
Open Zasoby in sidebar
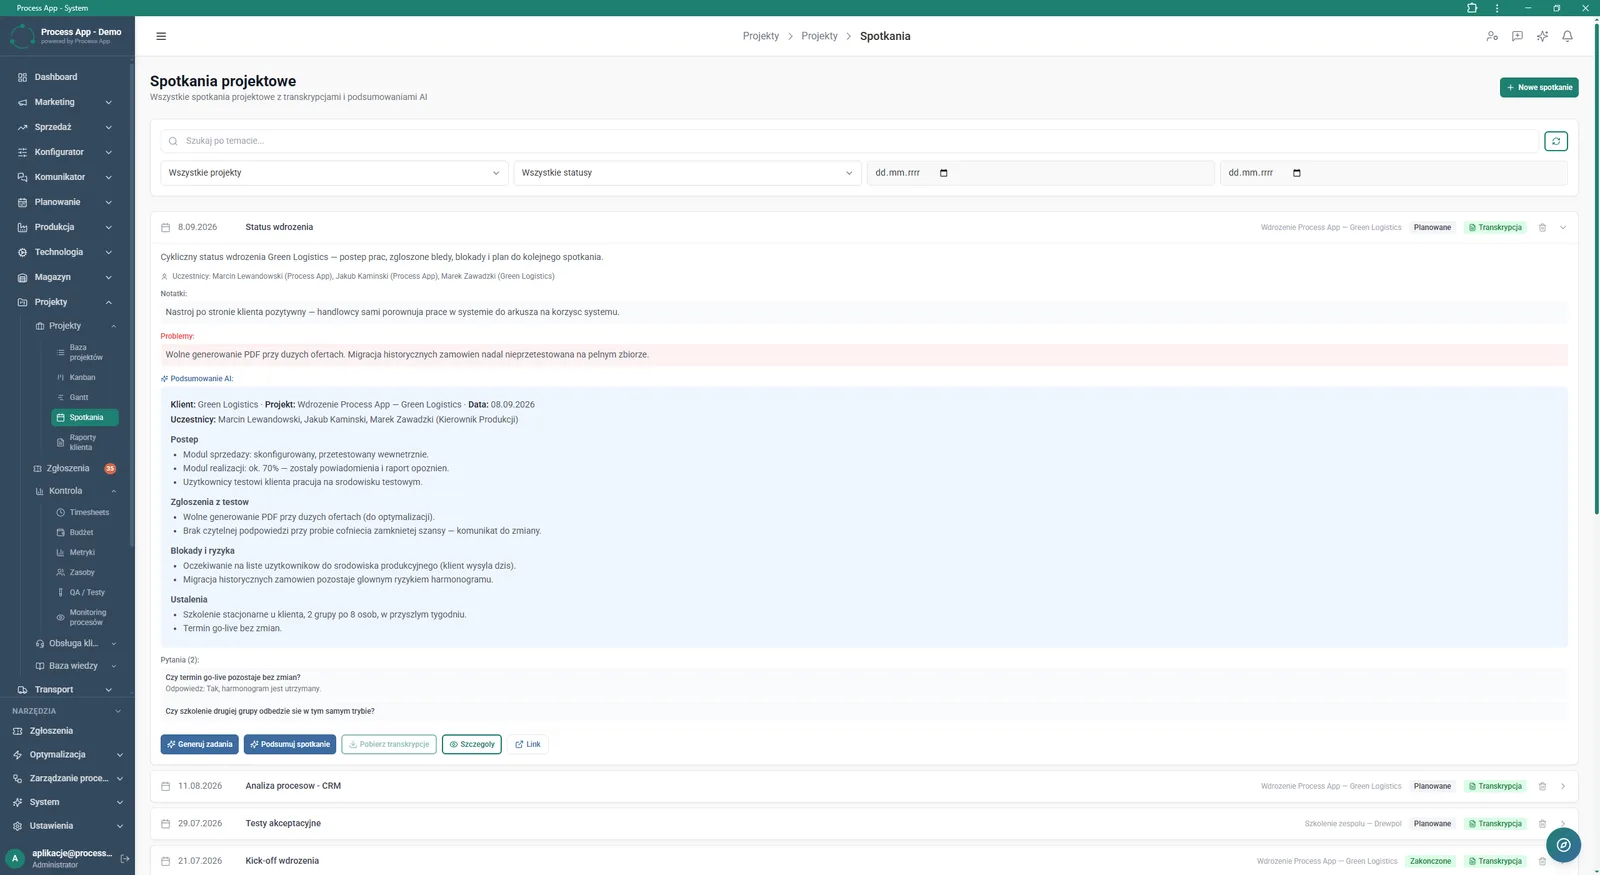click(x=84, y=572)
